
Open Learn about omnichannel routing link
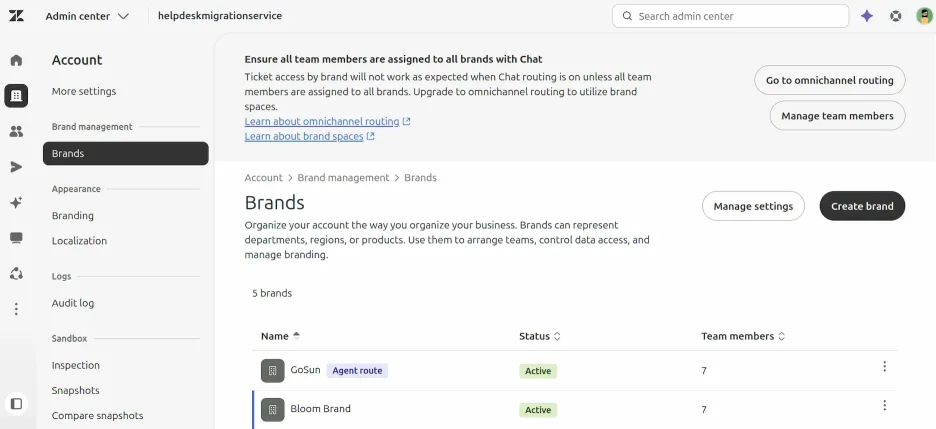(322, 122)
